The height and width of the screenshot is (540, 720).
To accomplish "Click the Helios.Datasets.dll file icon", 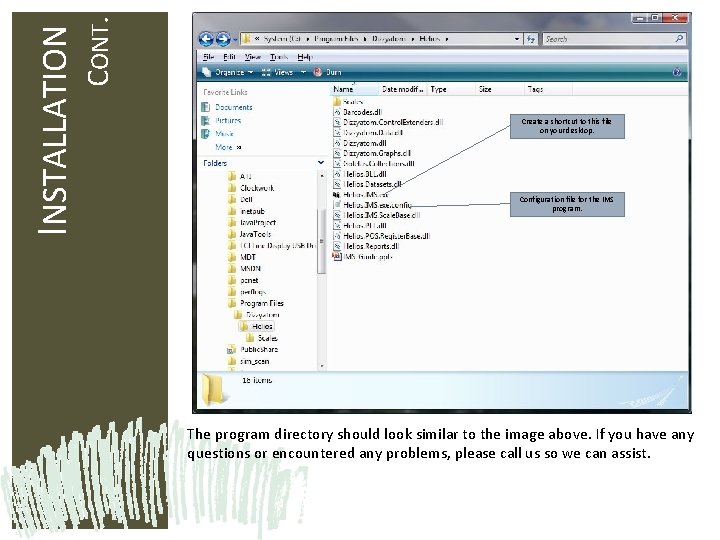I will tap(337, 184).
